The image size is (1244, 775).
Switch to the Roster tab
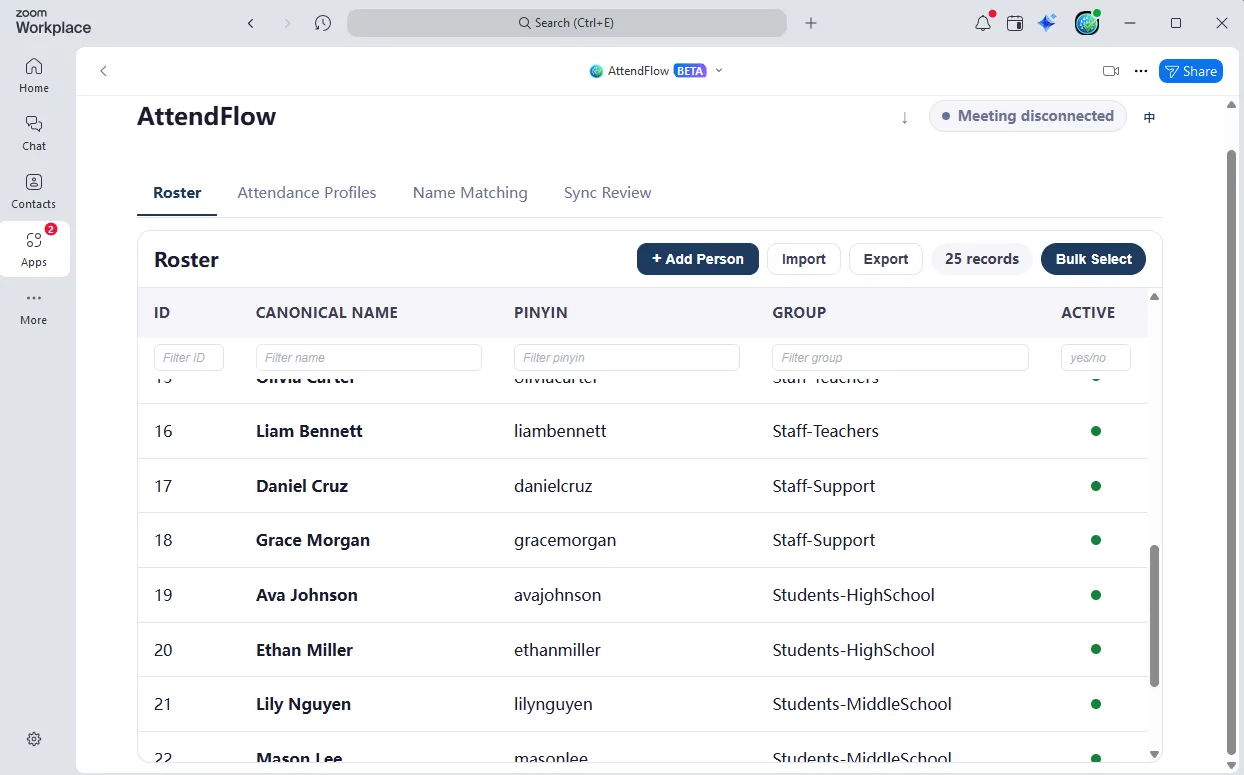(177, 192)
